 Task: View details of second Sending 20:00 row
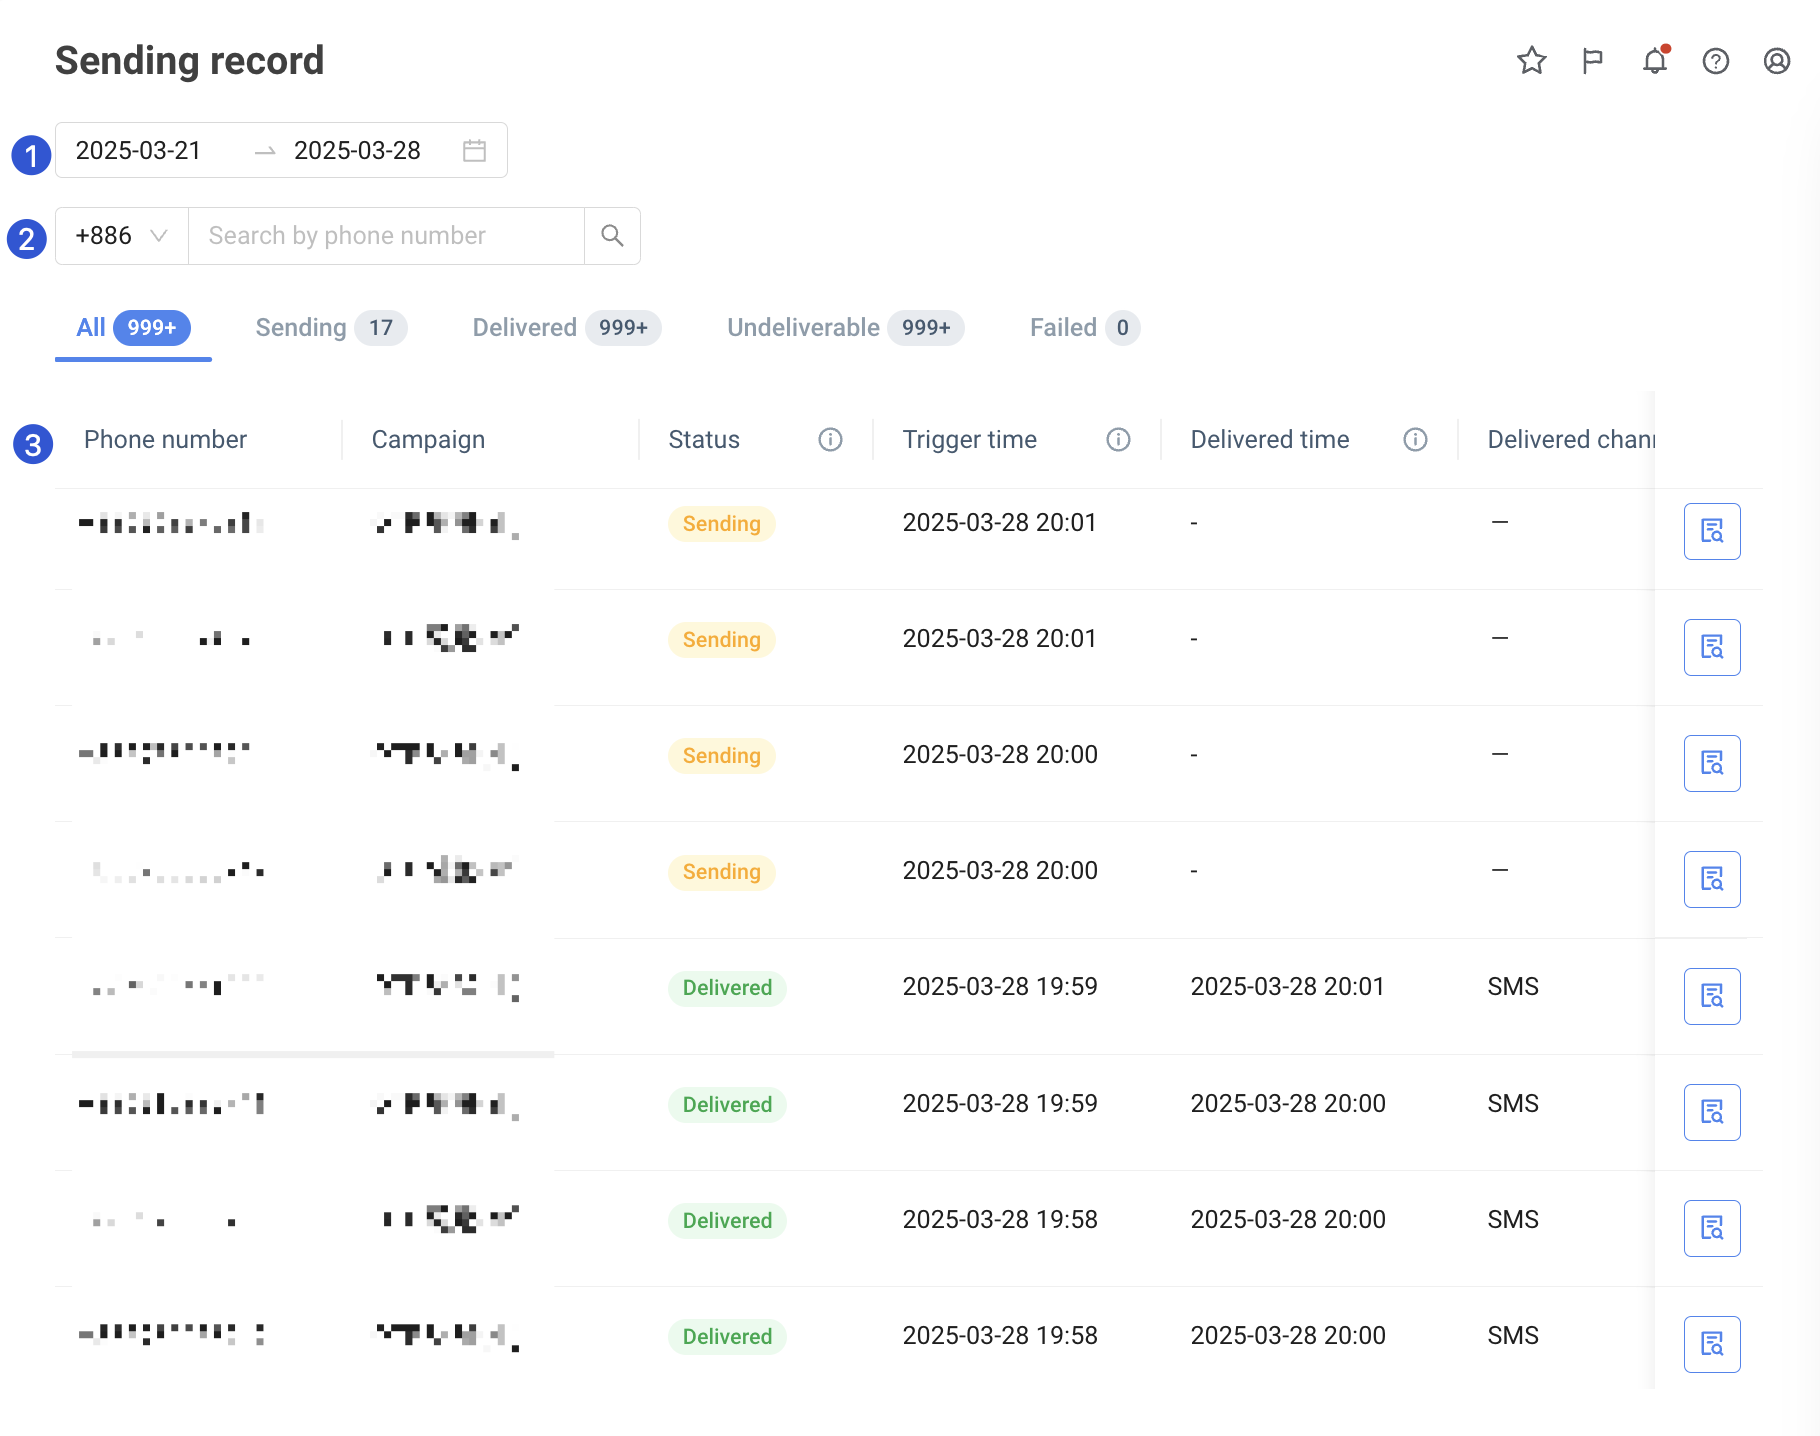tap(1712, 879)
